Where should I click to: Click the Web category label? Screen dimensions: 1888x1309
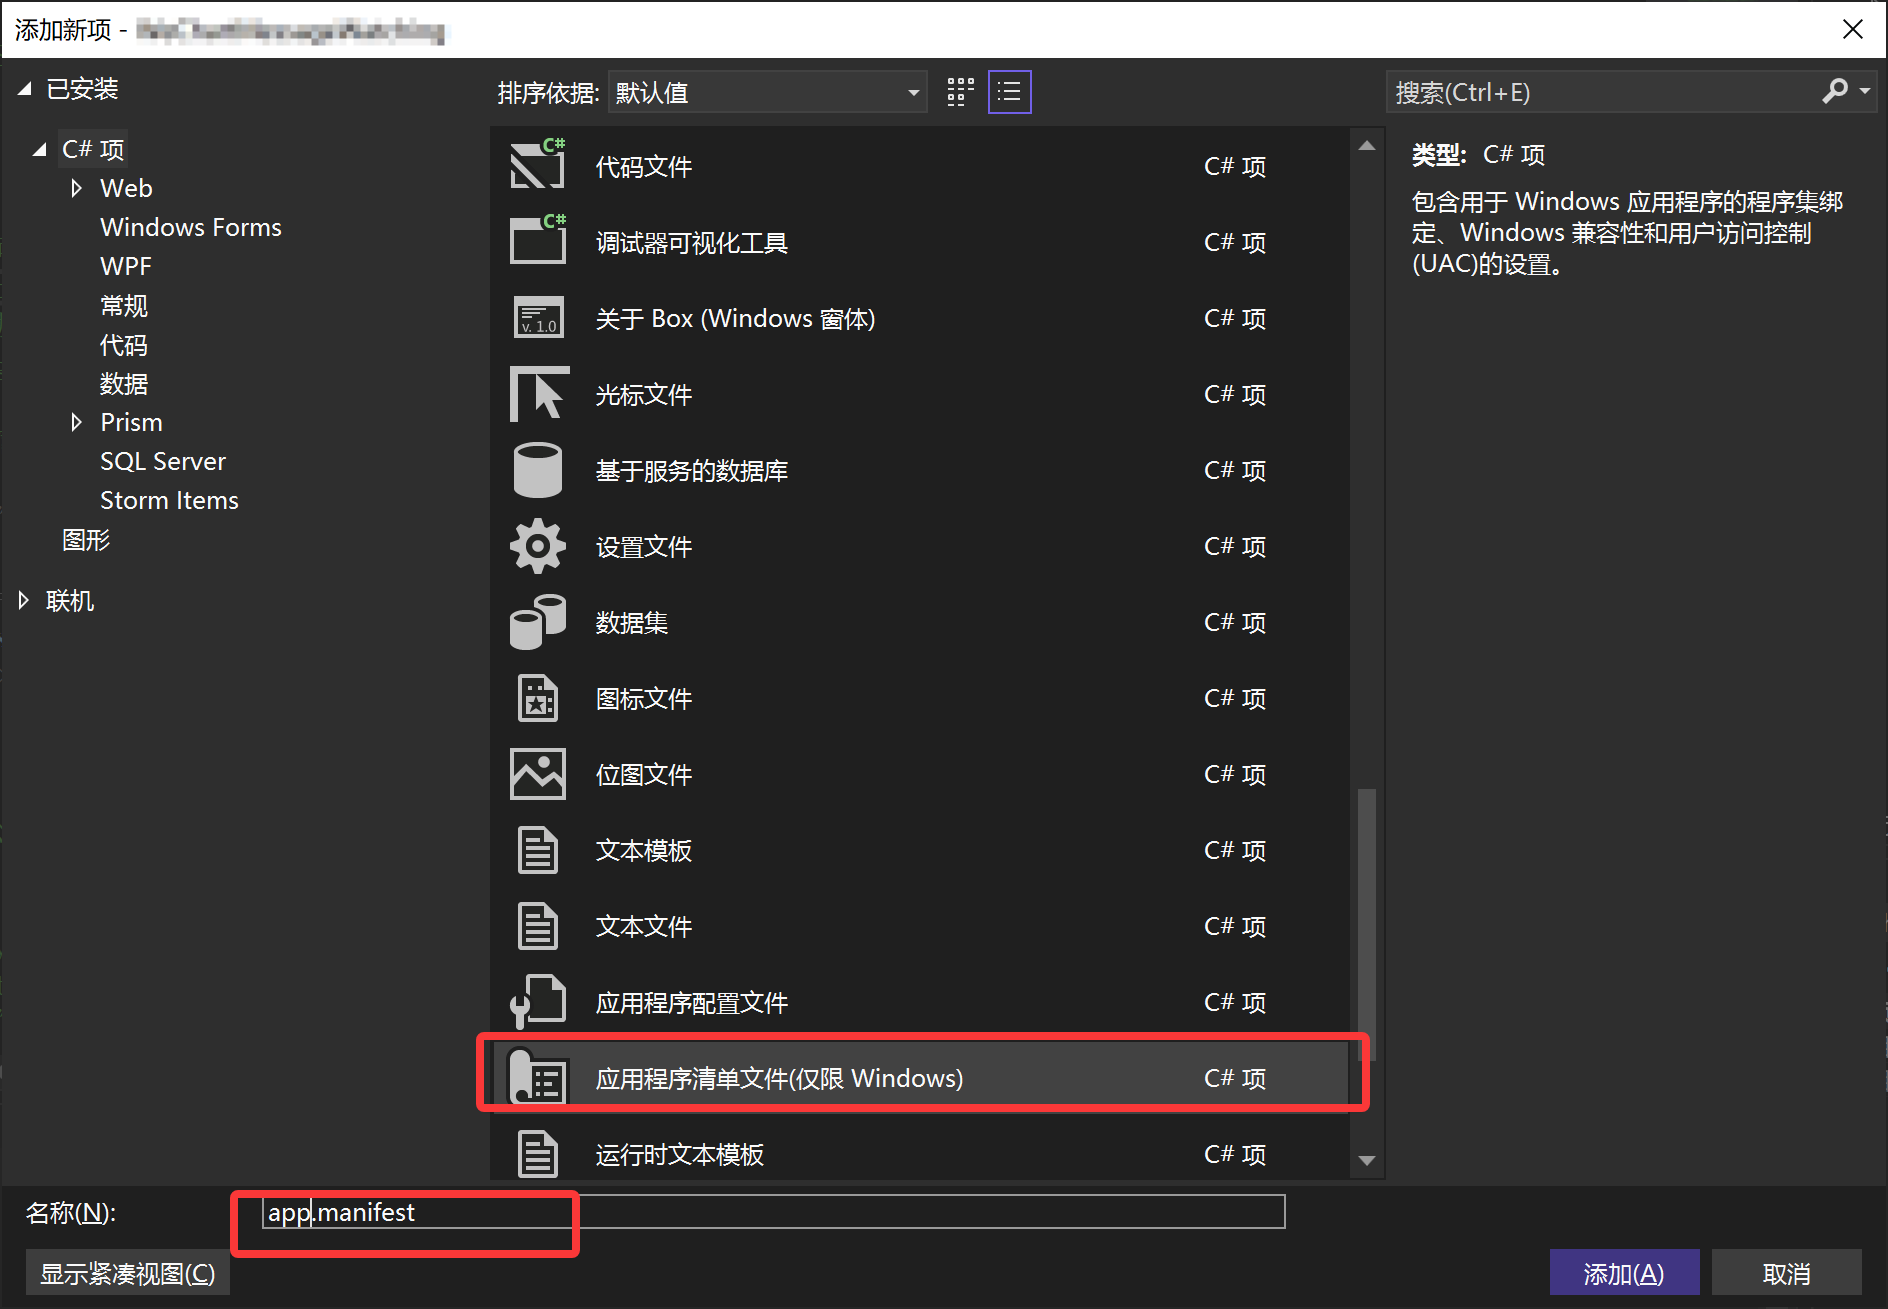(x=126, y=188)
